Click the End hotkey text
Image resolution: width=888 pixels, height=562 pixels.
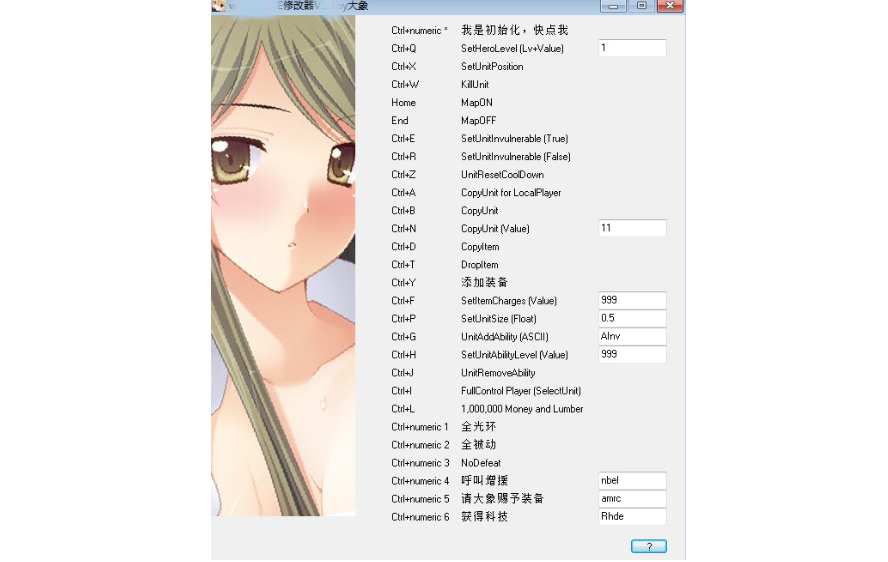click(399, 121)
